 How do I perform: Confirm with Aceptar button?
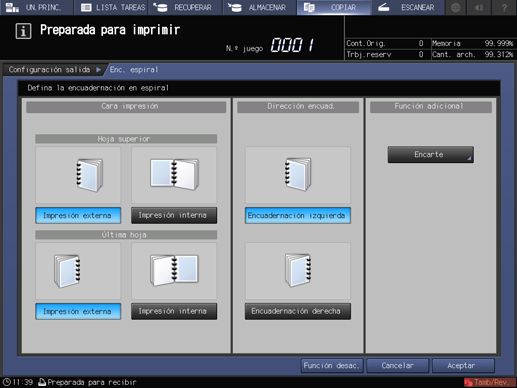pyautogui.click(x=463, y=366)
